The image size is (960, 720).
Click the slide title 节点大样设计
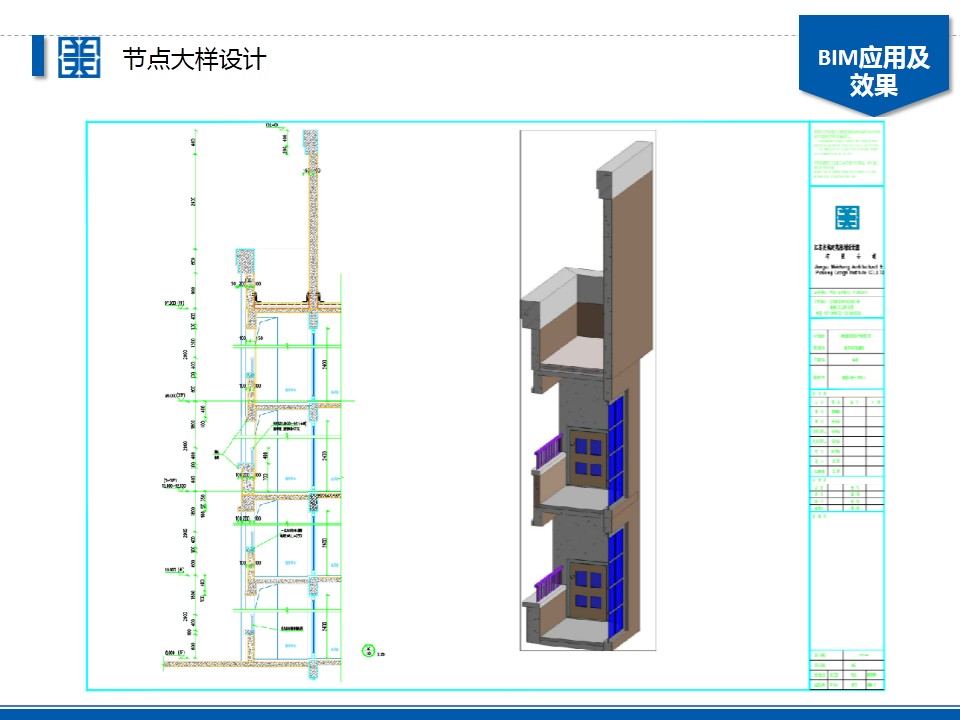(x=193, y=59)
